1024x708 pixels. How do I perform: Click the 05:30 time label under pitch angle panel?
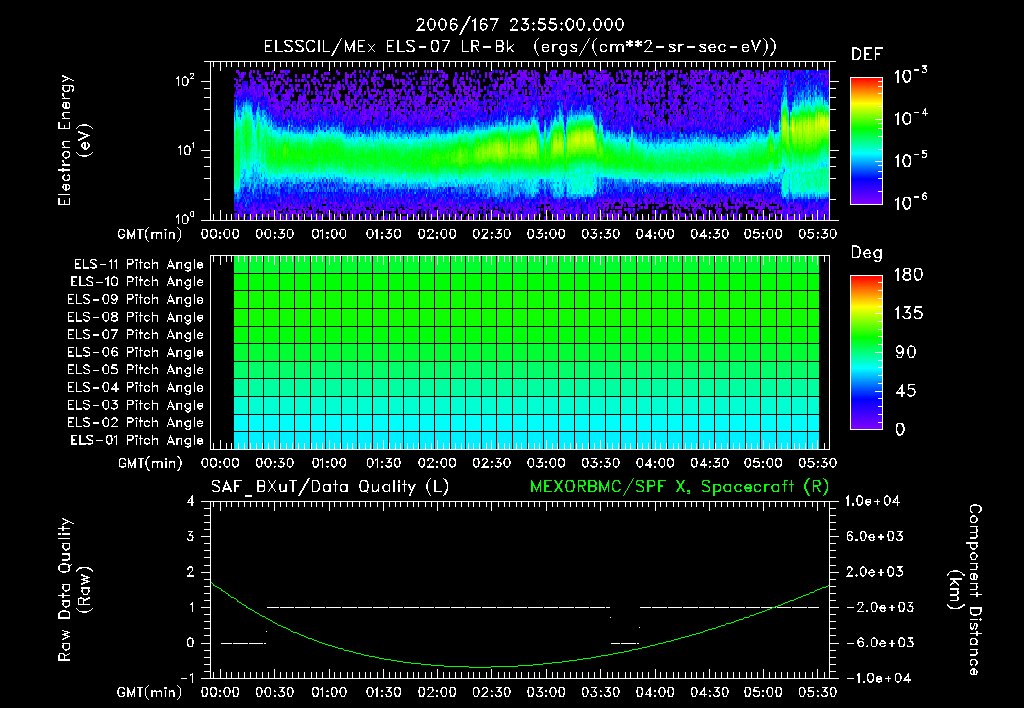click(x=817, y=463)
